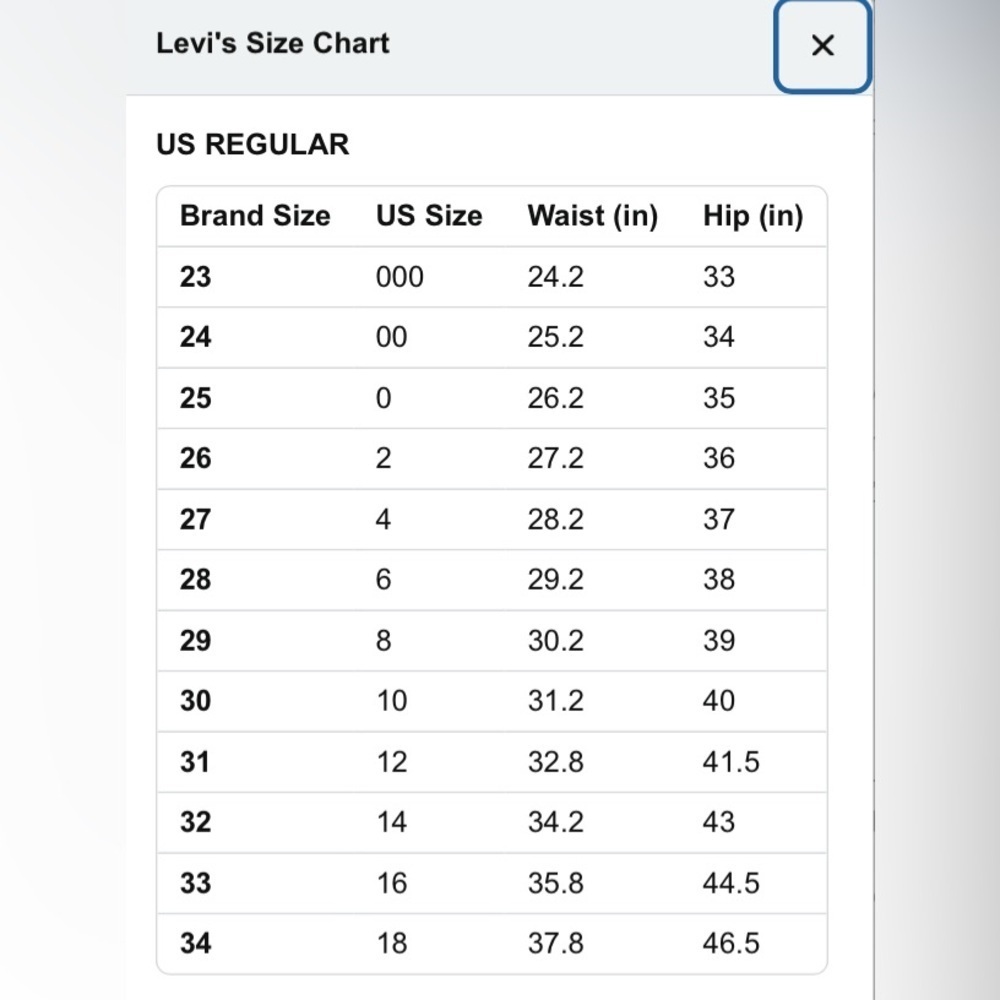Click US size 000 cell
The image size is (1000, 1000).
(400, 277)
